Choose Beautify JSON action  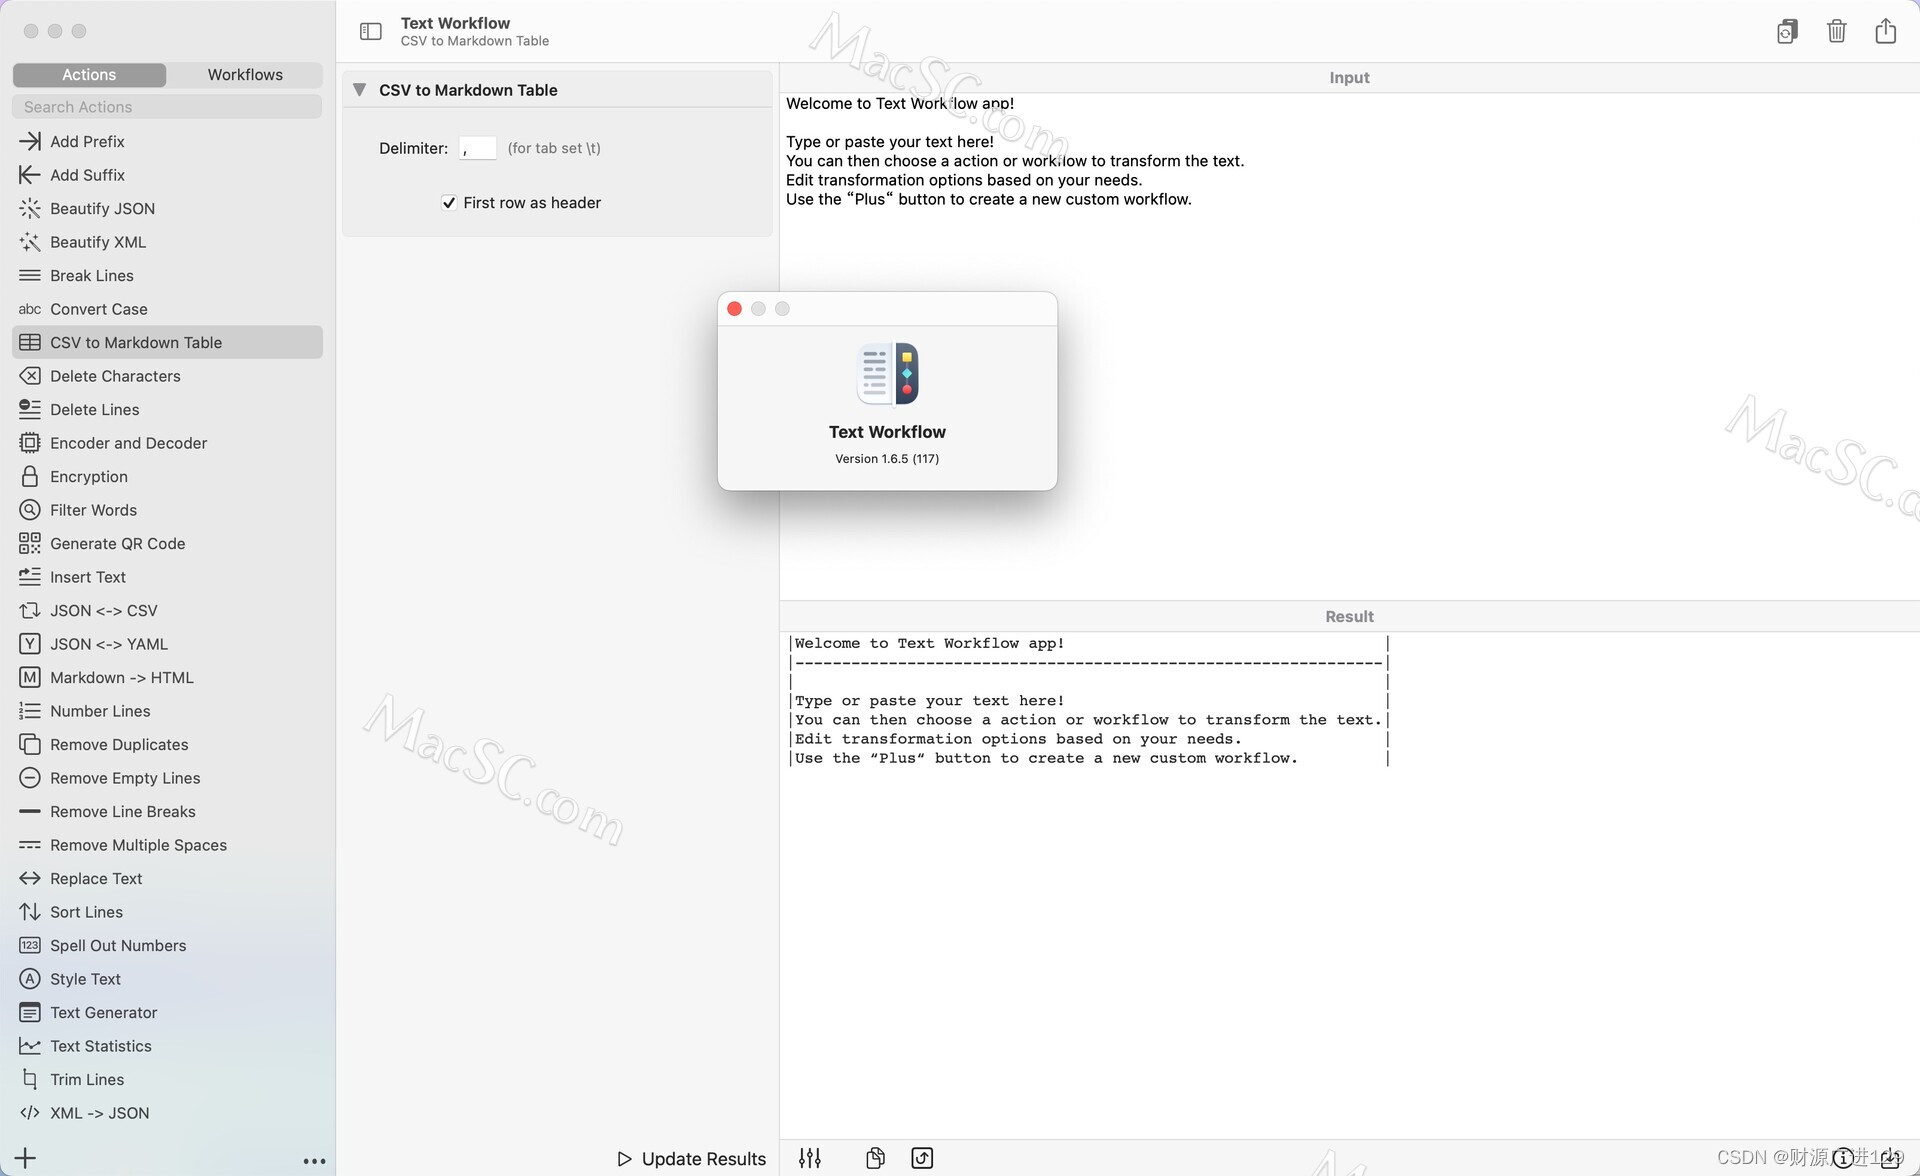point(167,208)
